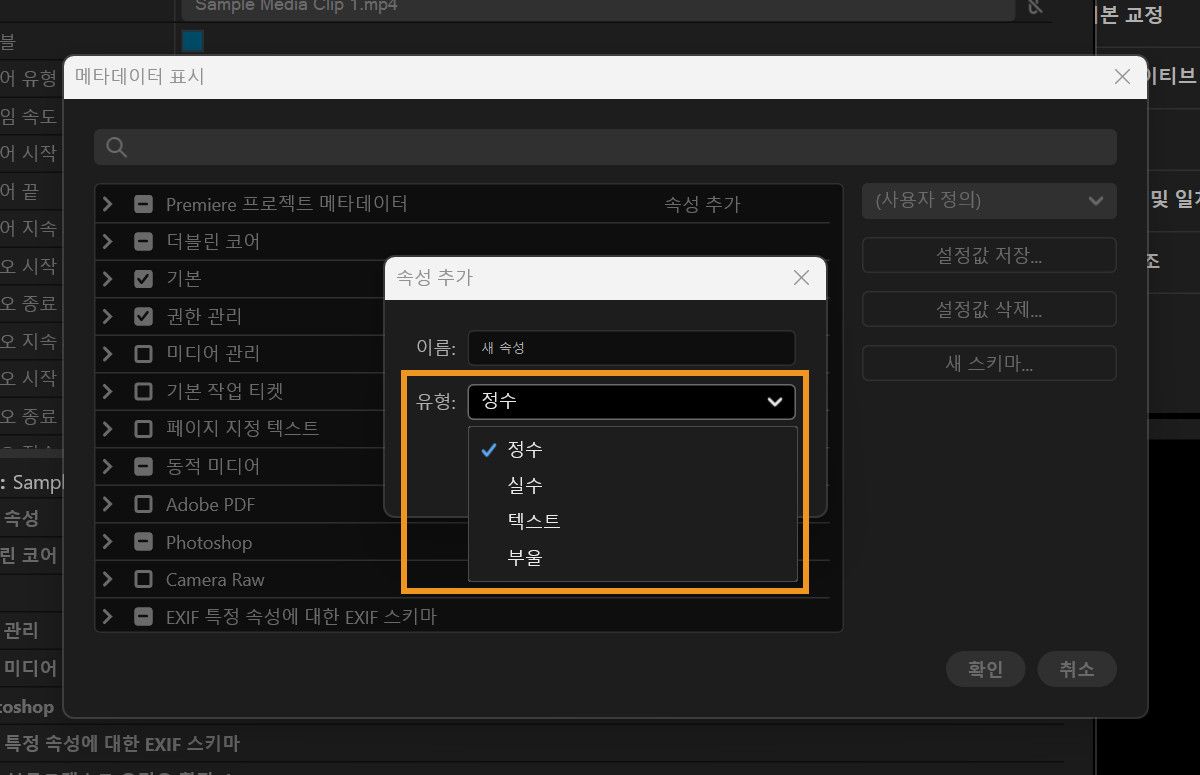Image resolution: width=1200 pixels, height=775 pixels.
Task: Toggle the Premiere 프로젝트 메타데이터 checkbox
Action: (x=143, y=204)
